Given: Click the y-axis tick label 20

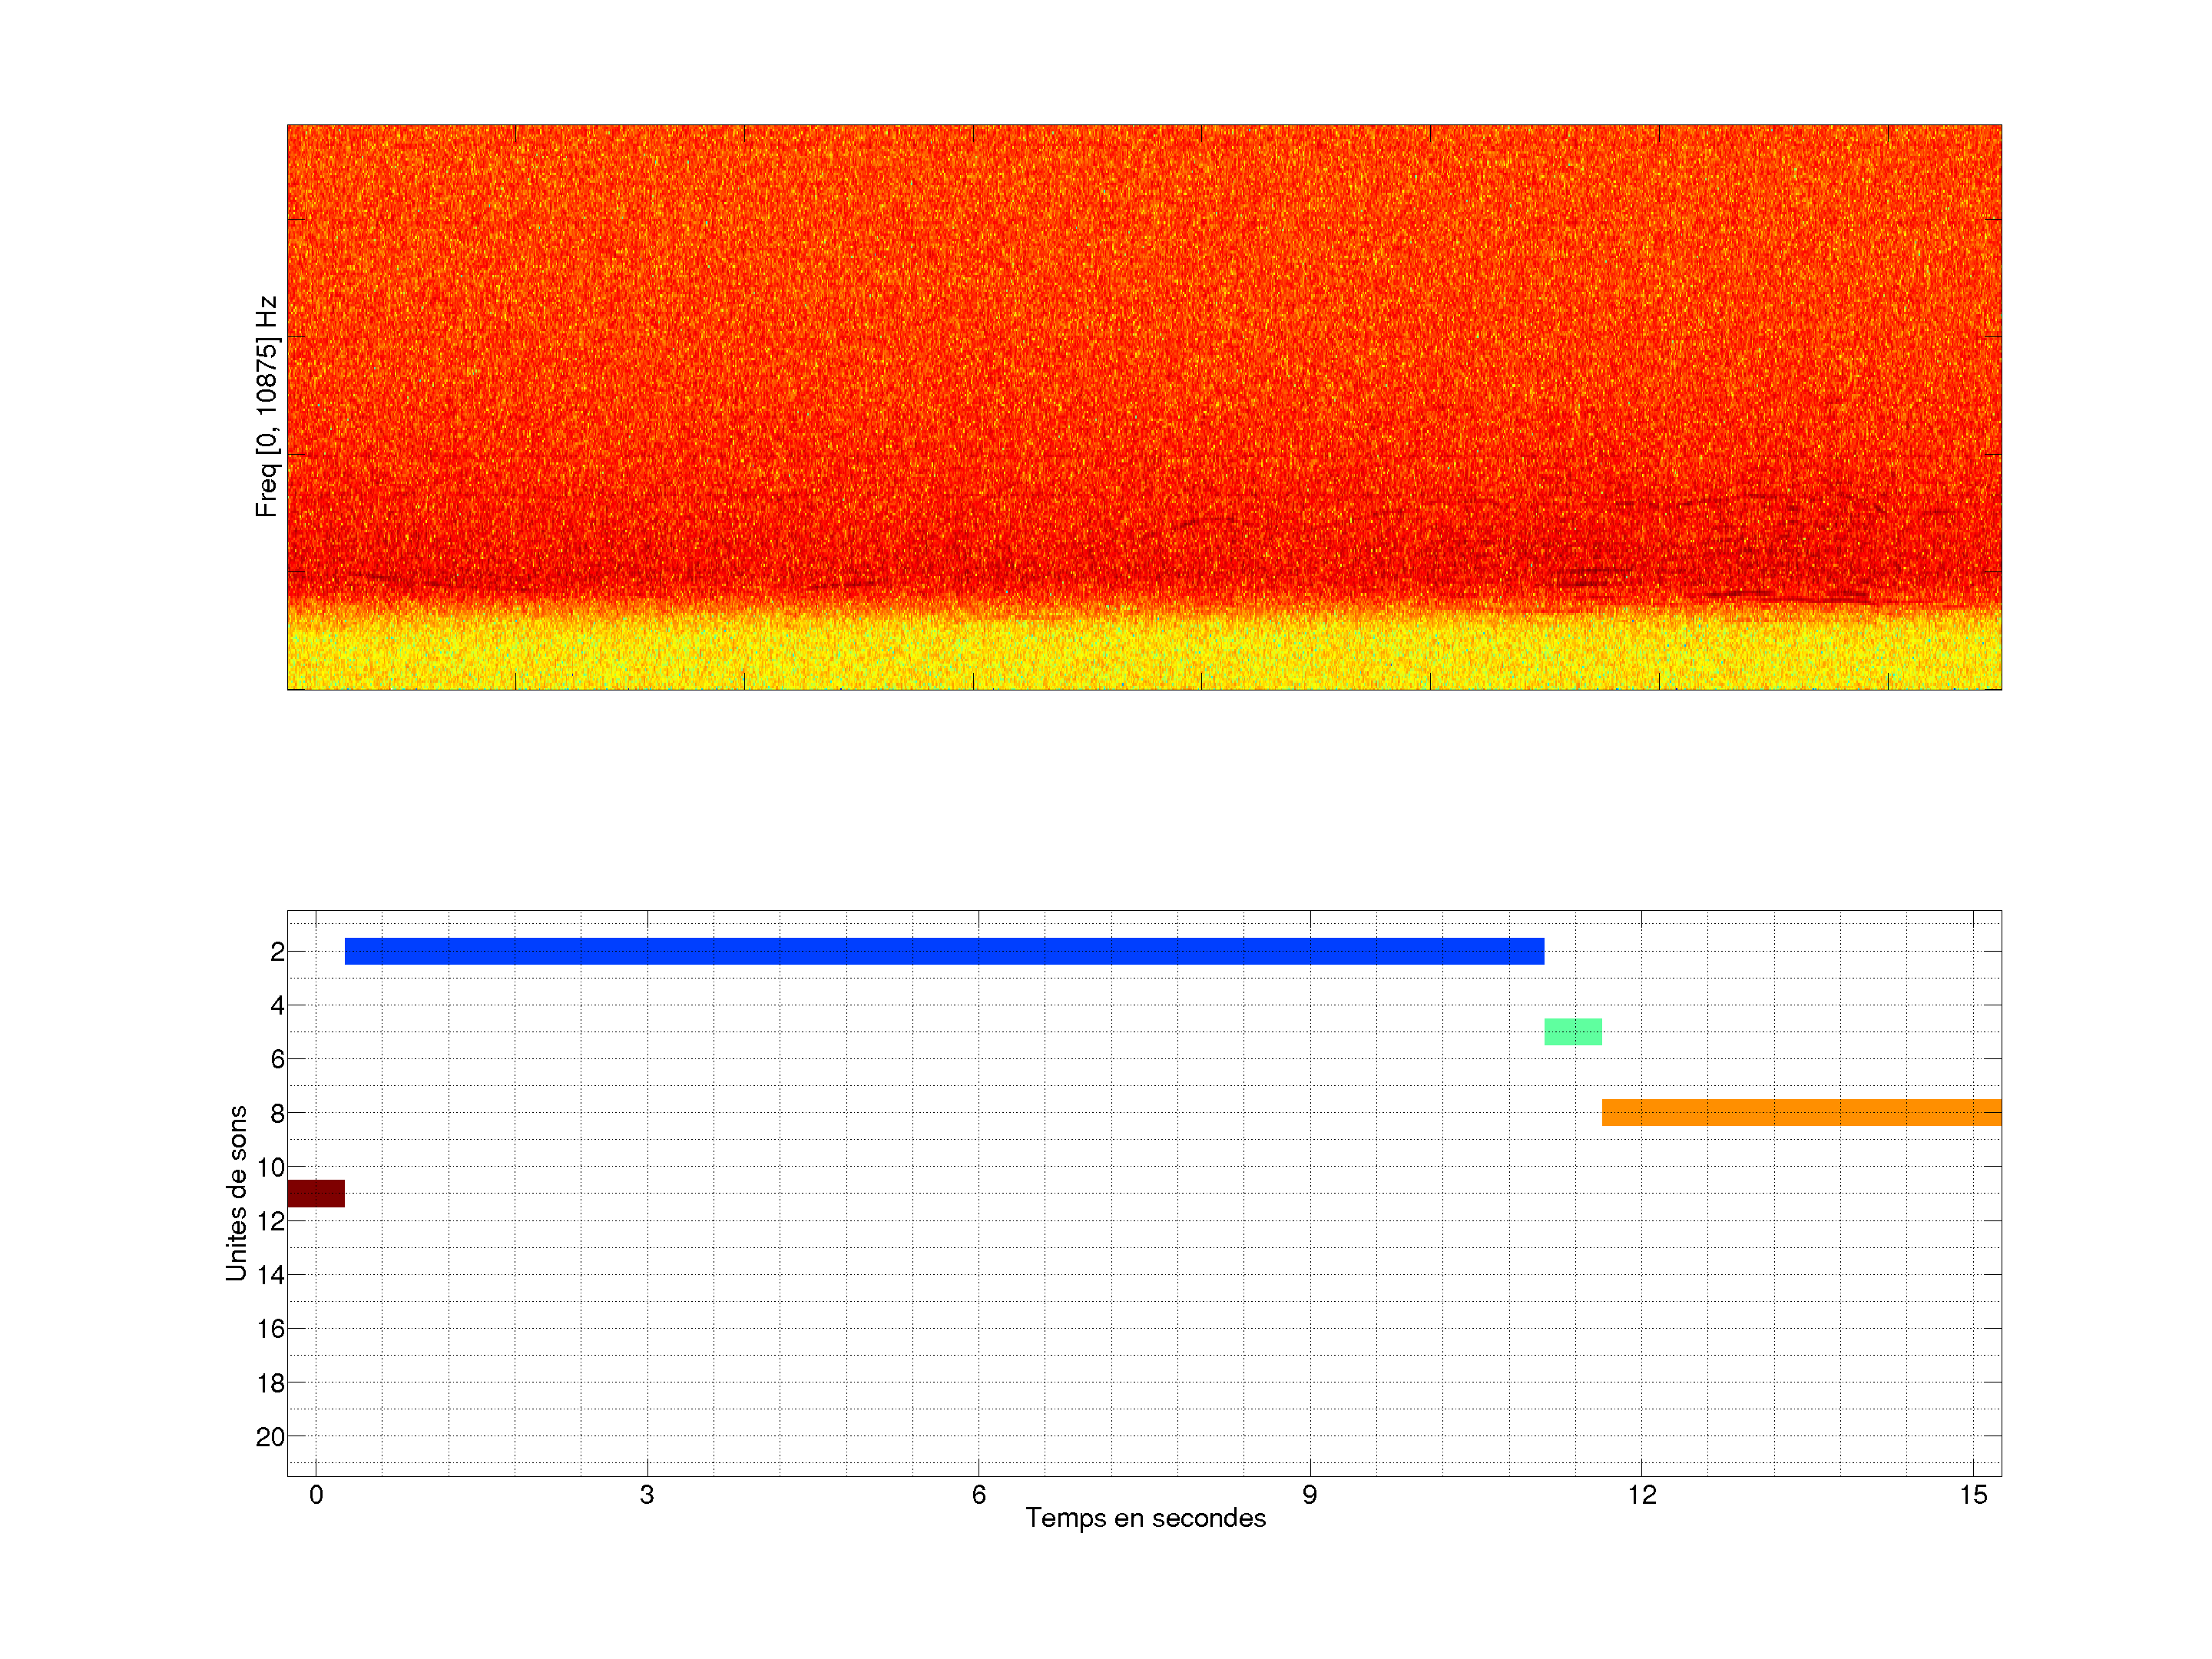Looking at the screenshot, I should click(270, 1437).
